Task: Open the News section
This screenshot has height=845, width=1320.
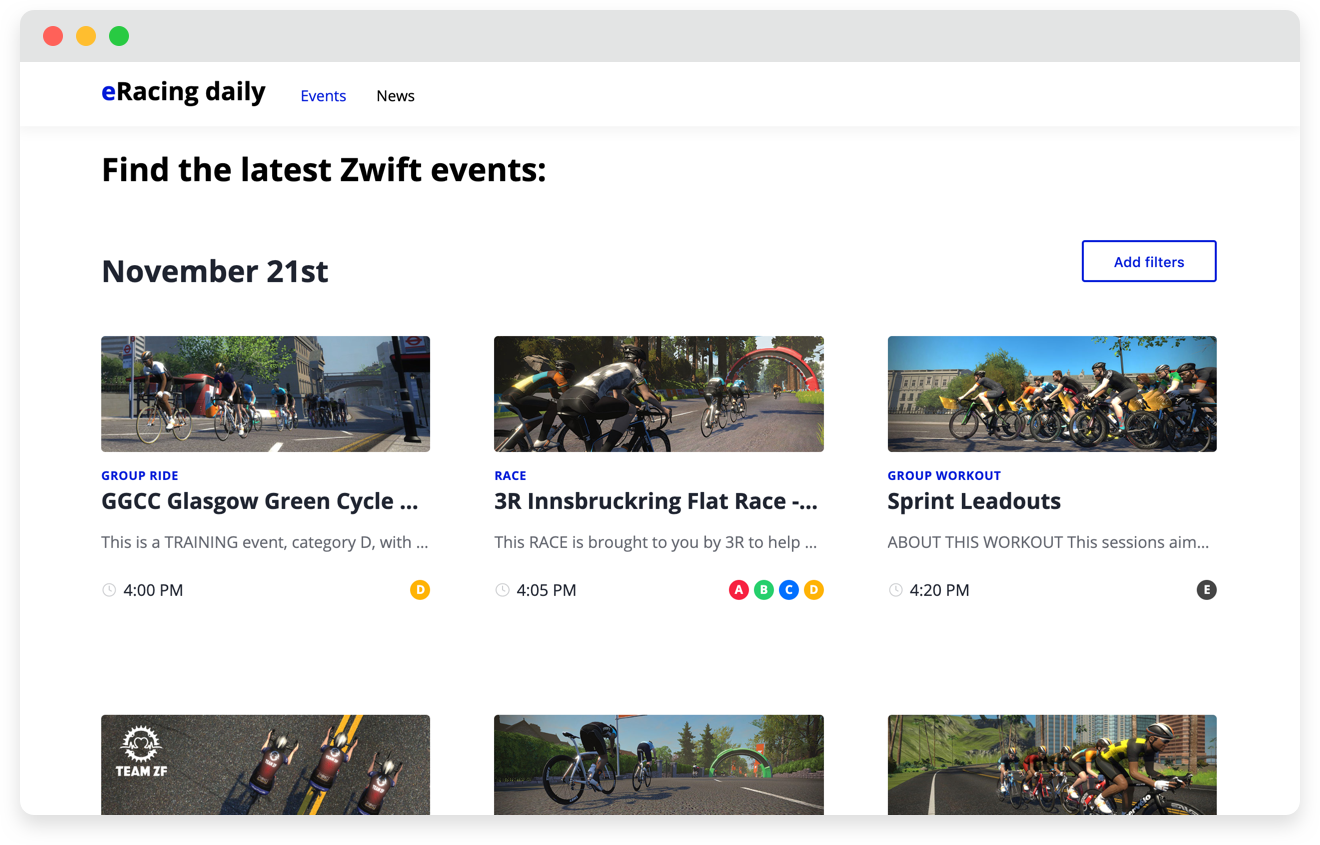Action: [395, 95]
